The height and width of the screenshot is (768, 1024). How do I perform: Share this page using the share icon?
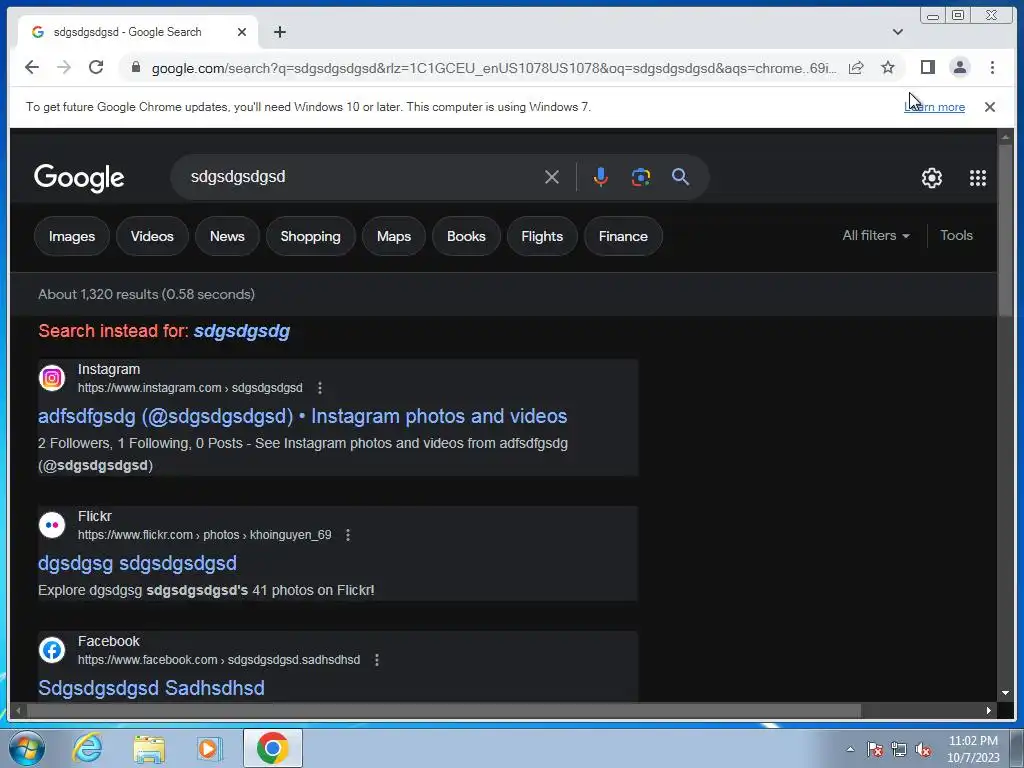coord(856,67)
